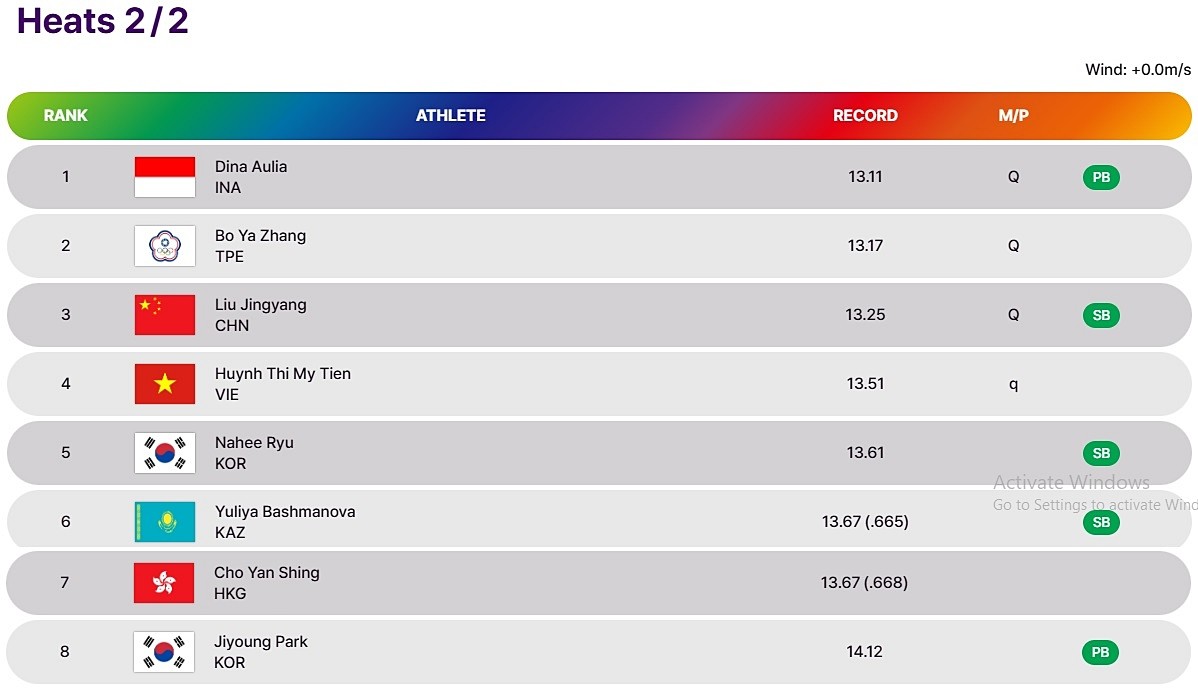Click the Korea flag beside Nahee Ryu

click(x=165, y=453)
